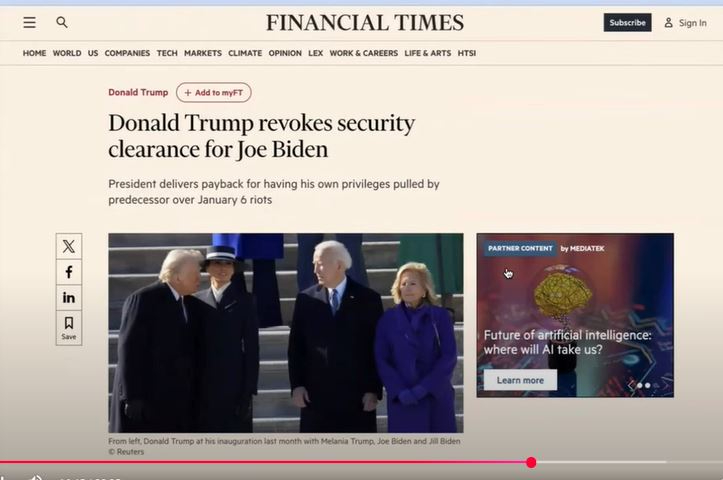Click the Trump and Biden inauguration photo
723x480 pixels.
[x=285, y=333]
